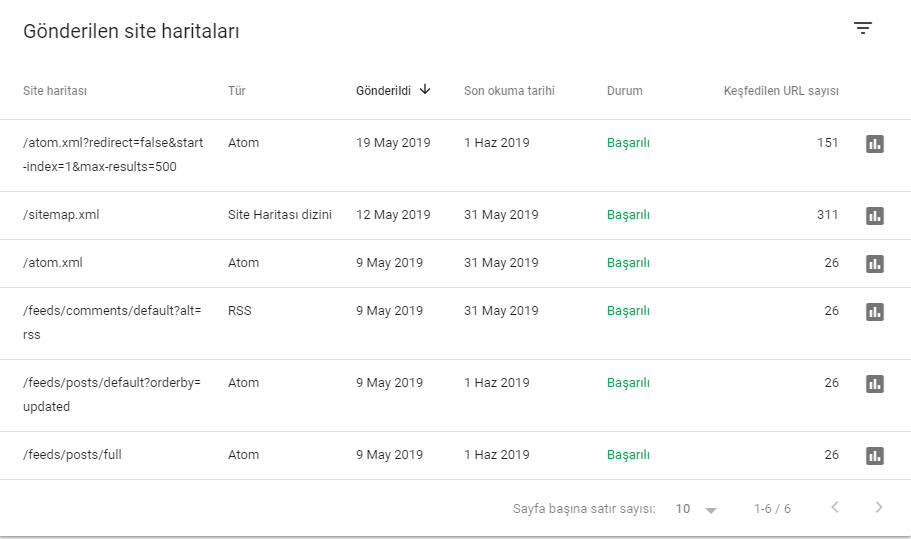Select the /atom.xml?redirect=false sitemap row

456,156
